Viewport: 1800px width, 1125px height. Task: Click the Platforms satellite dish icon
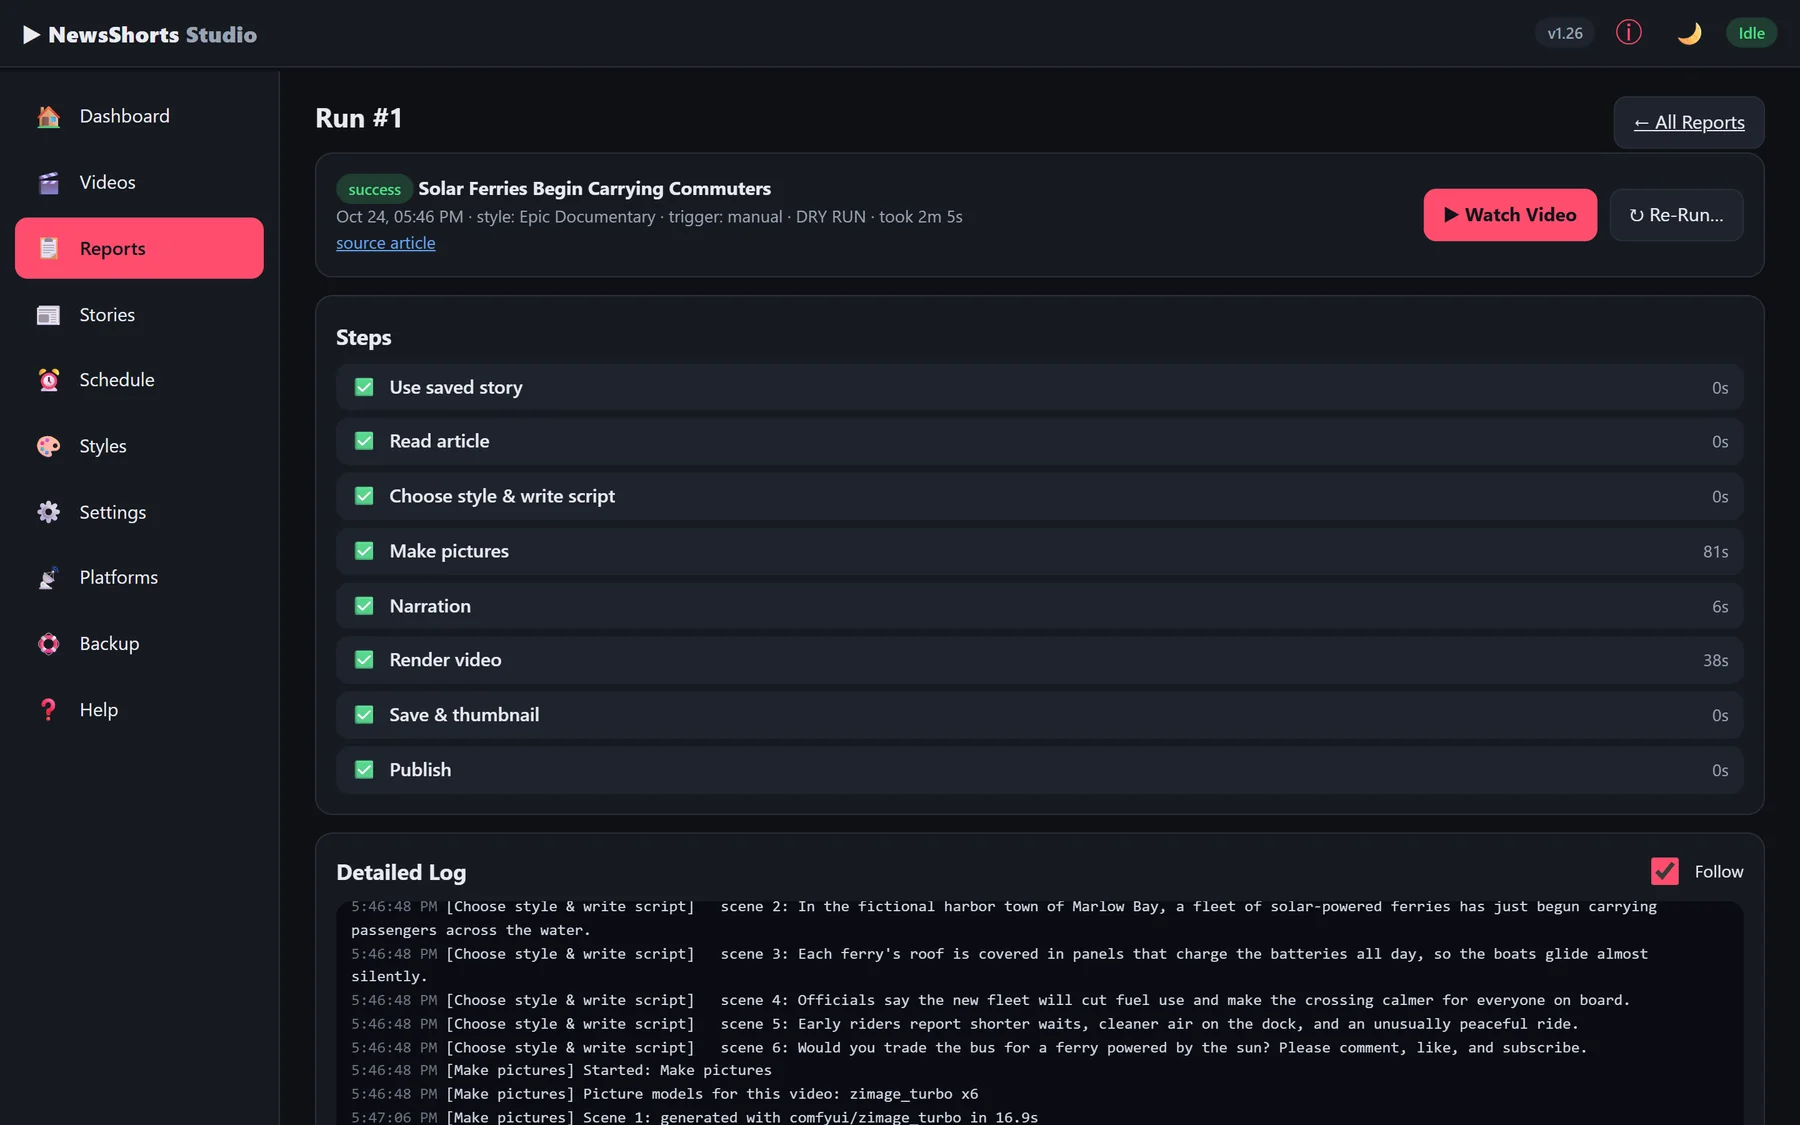[x=48, y=577]
